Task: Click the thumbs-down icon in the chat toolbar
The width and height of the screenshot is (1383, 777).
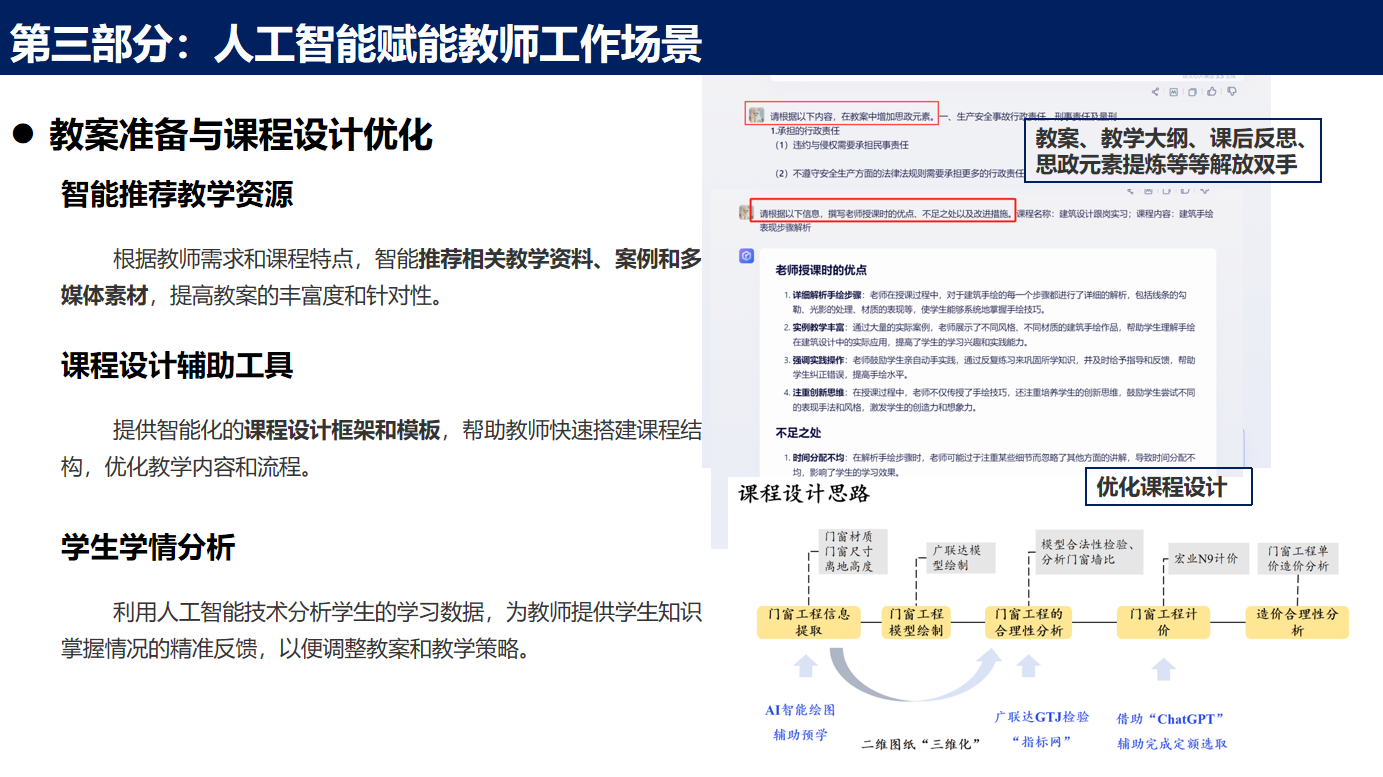Action: pos(1231,92)
